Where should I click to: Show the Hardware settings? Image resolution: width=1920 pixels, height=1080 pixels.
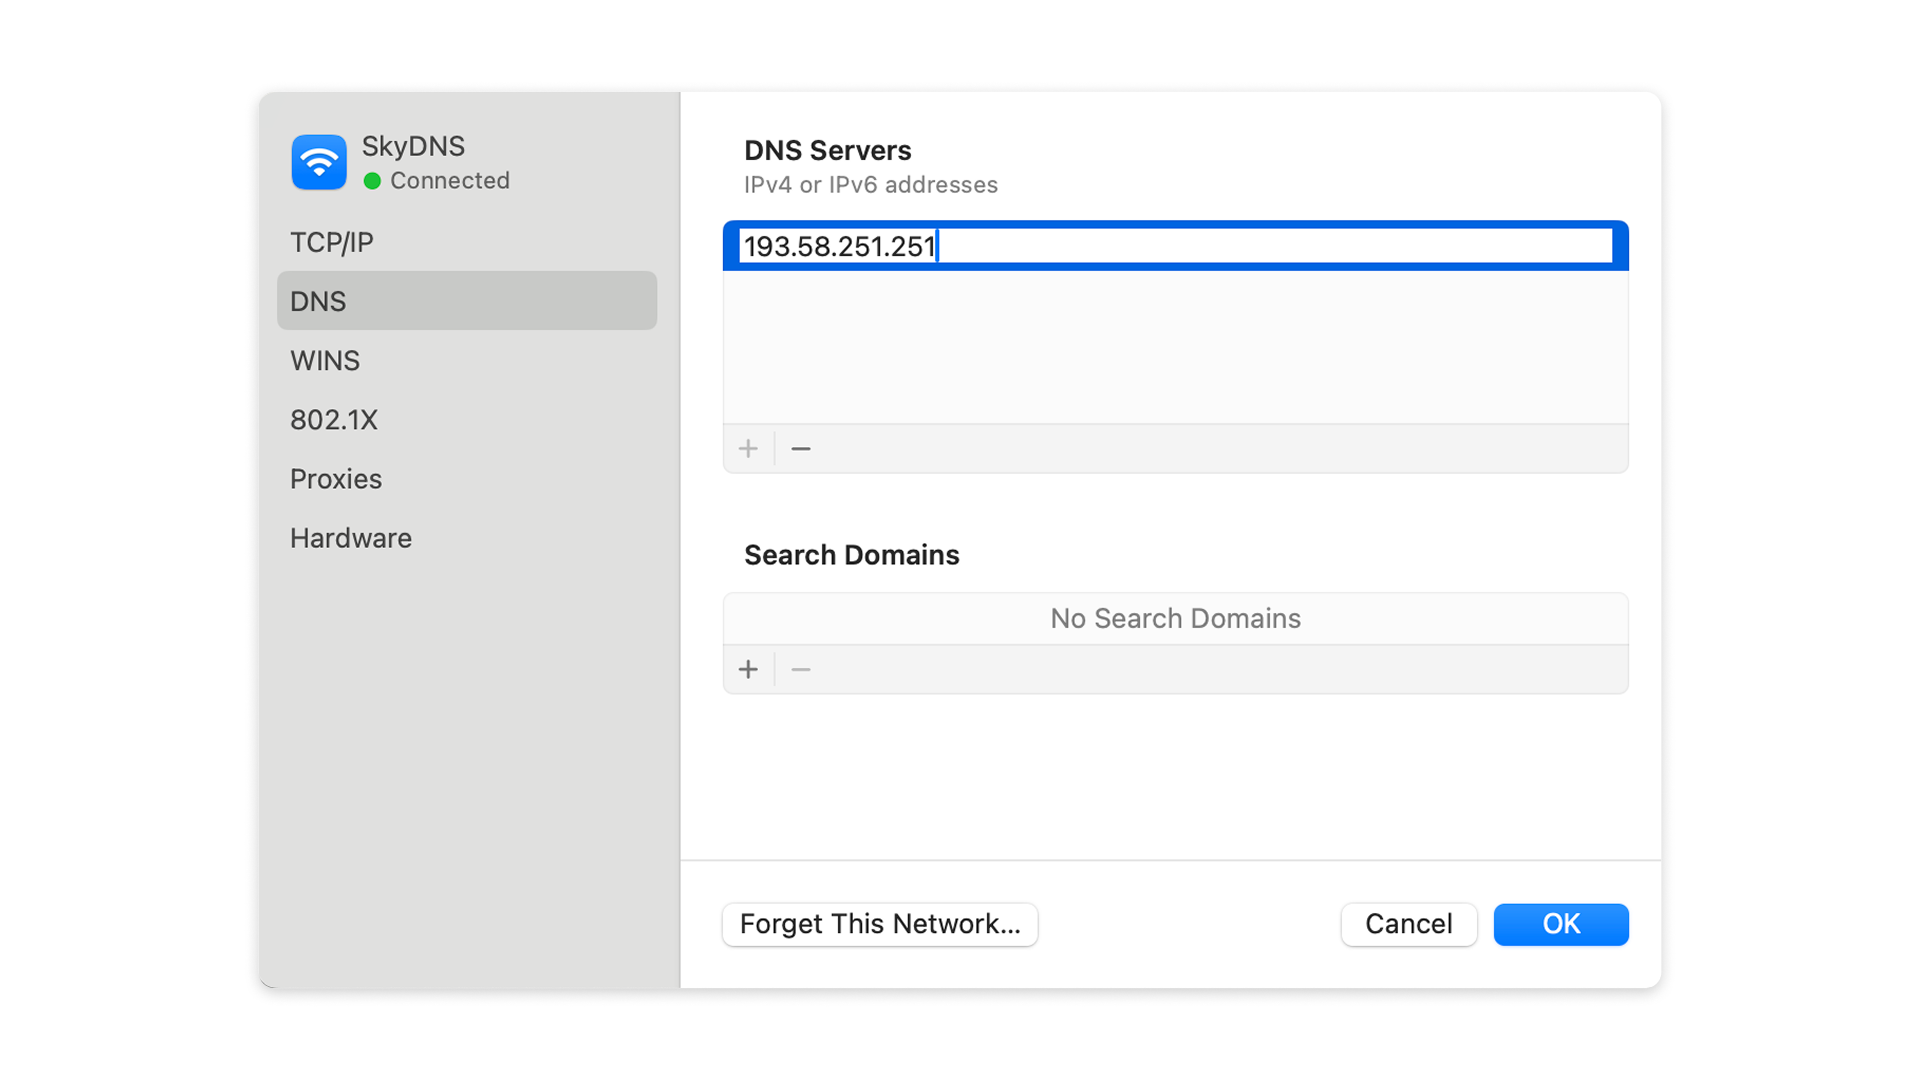[351, 538]
